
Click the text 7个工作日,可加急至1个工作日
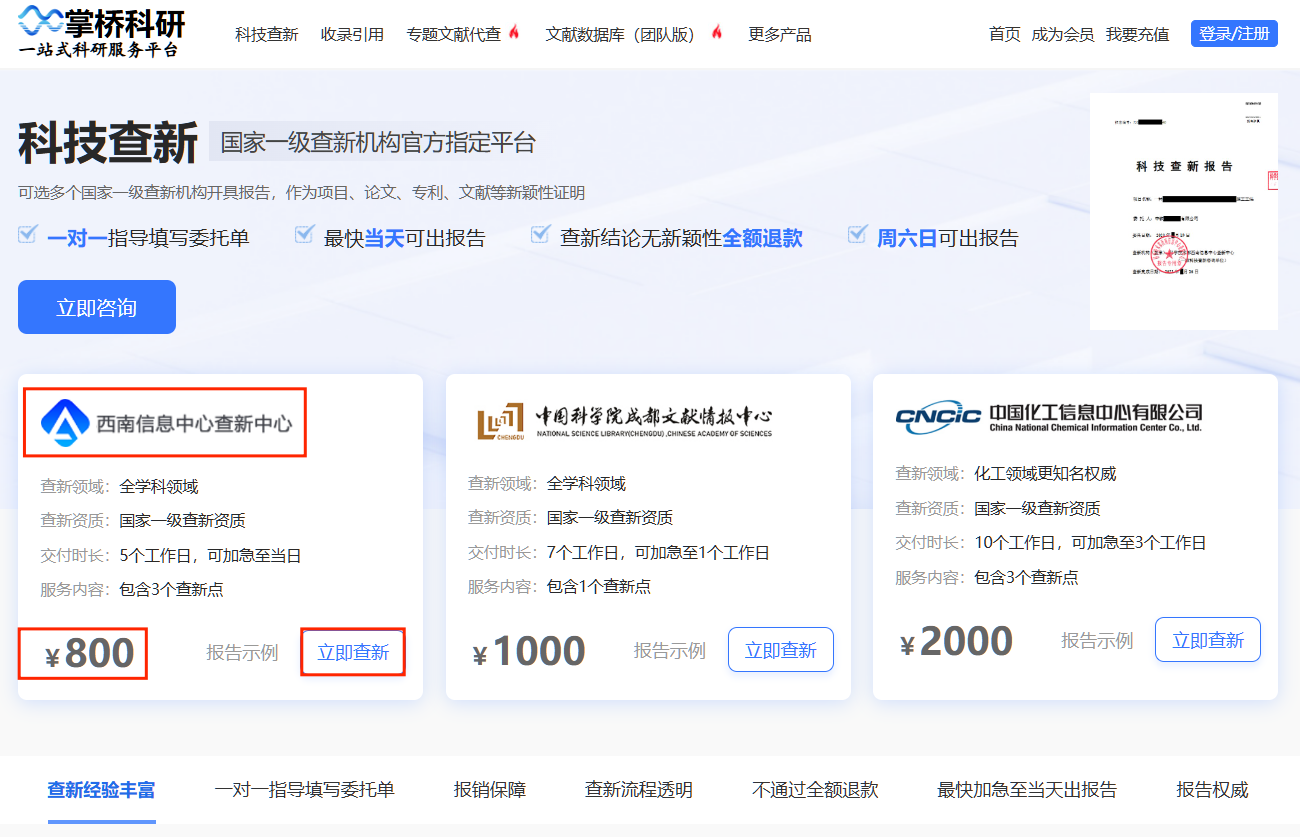pos(659,552)
